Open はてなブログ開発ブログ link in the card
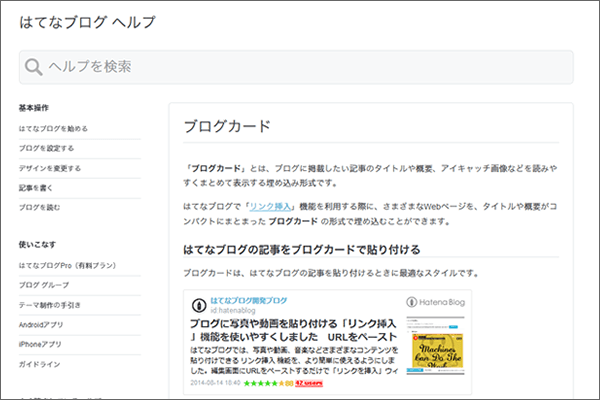600x400 pixels. pyautogui.click(x=249, y=300)
